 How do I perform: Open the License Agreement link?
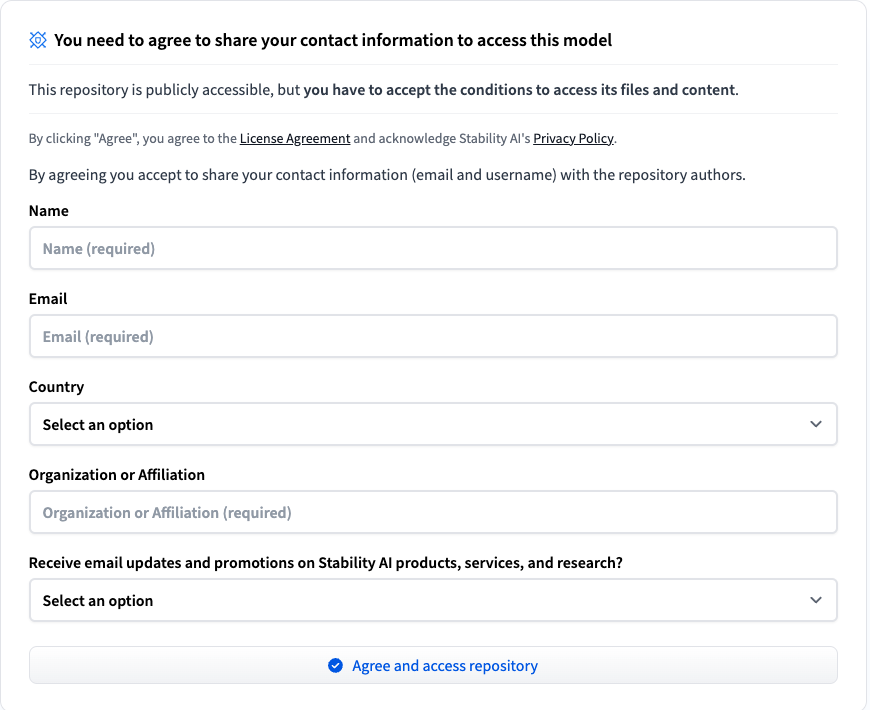295,139
